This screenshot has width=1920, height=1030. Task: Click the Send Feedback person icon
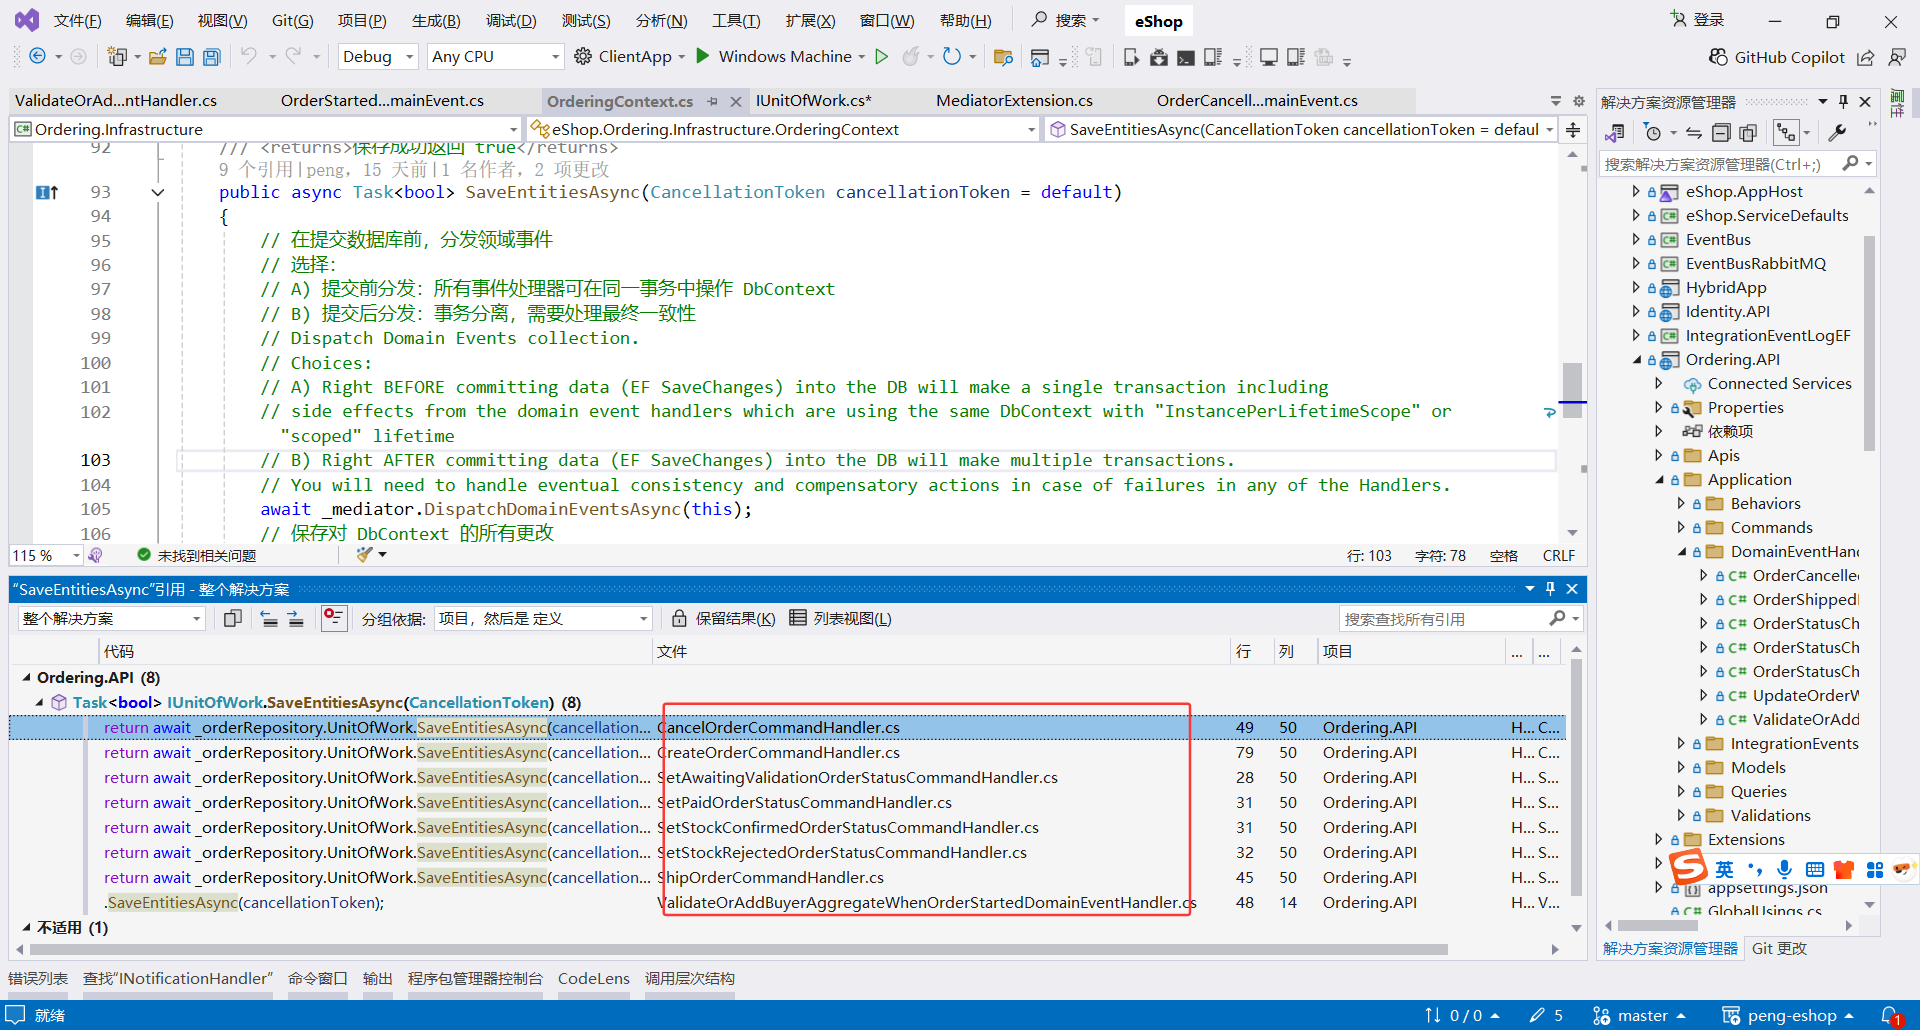[1897, 57]
